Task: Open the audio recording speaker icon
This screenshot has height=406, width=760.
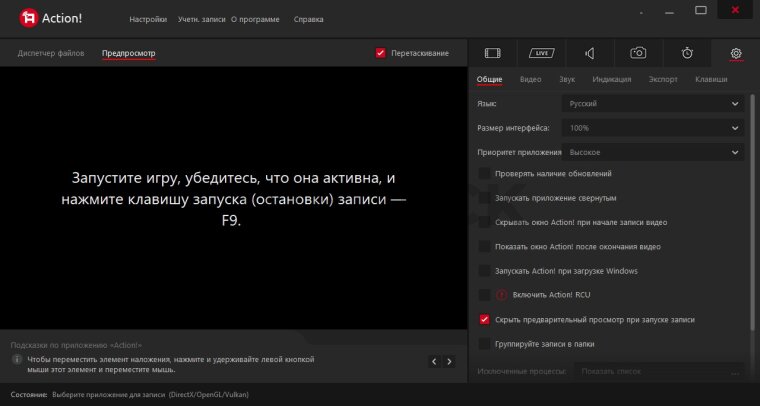Action: coord(590,53)
